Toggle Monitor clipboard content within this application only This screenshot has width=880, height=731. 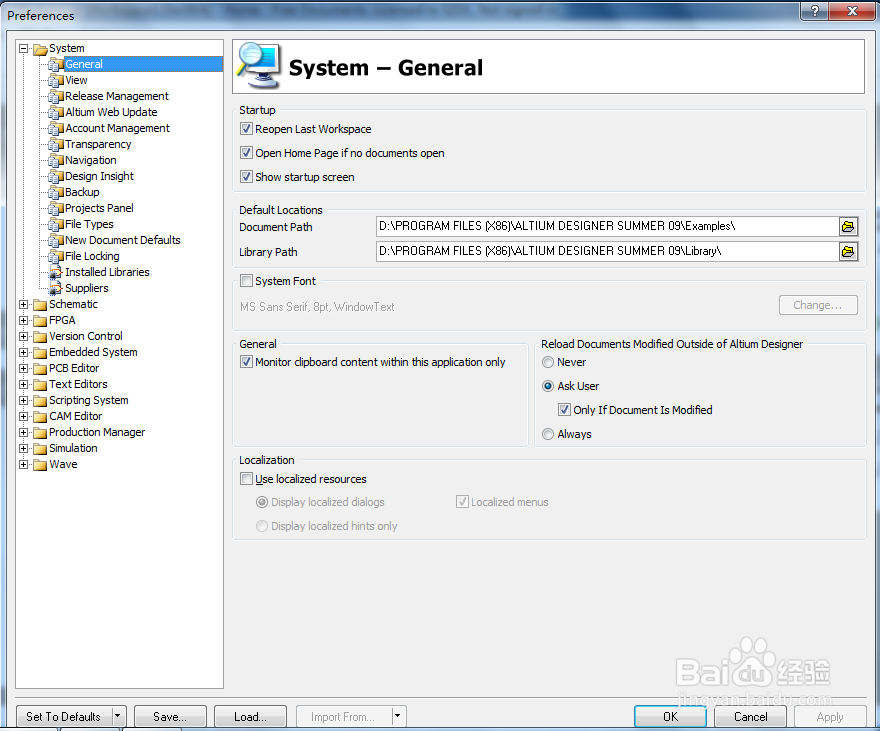(x=246, y=362)
